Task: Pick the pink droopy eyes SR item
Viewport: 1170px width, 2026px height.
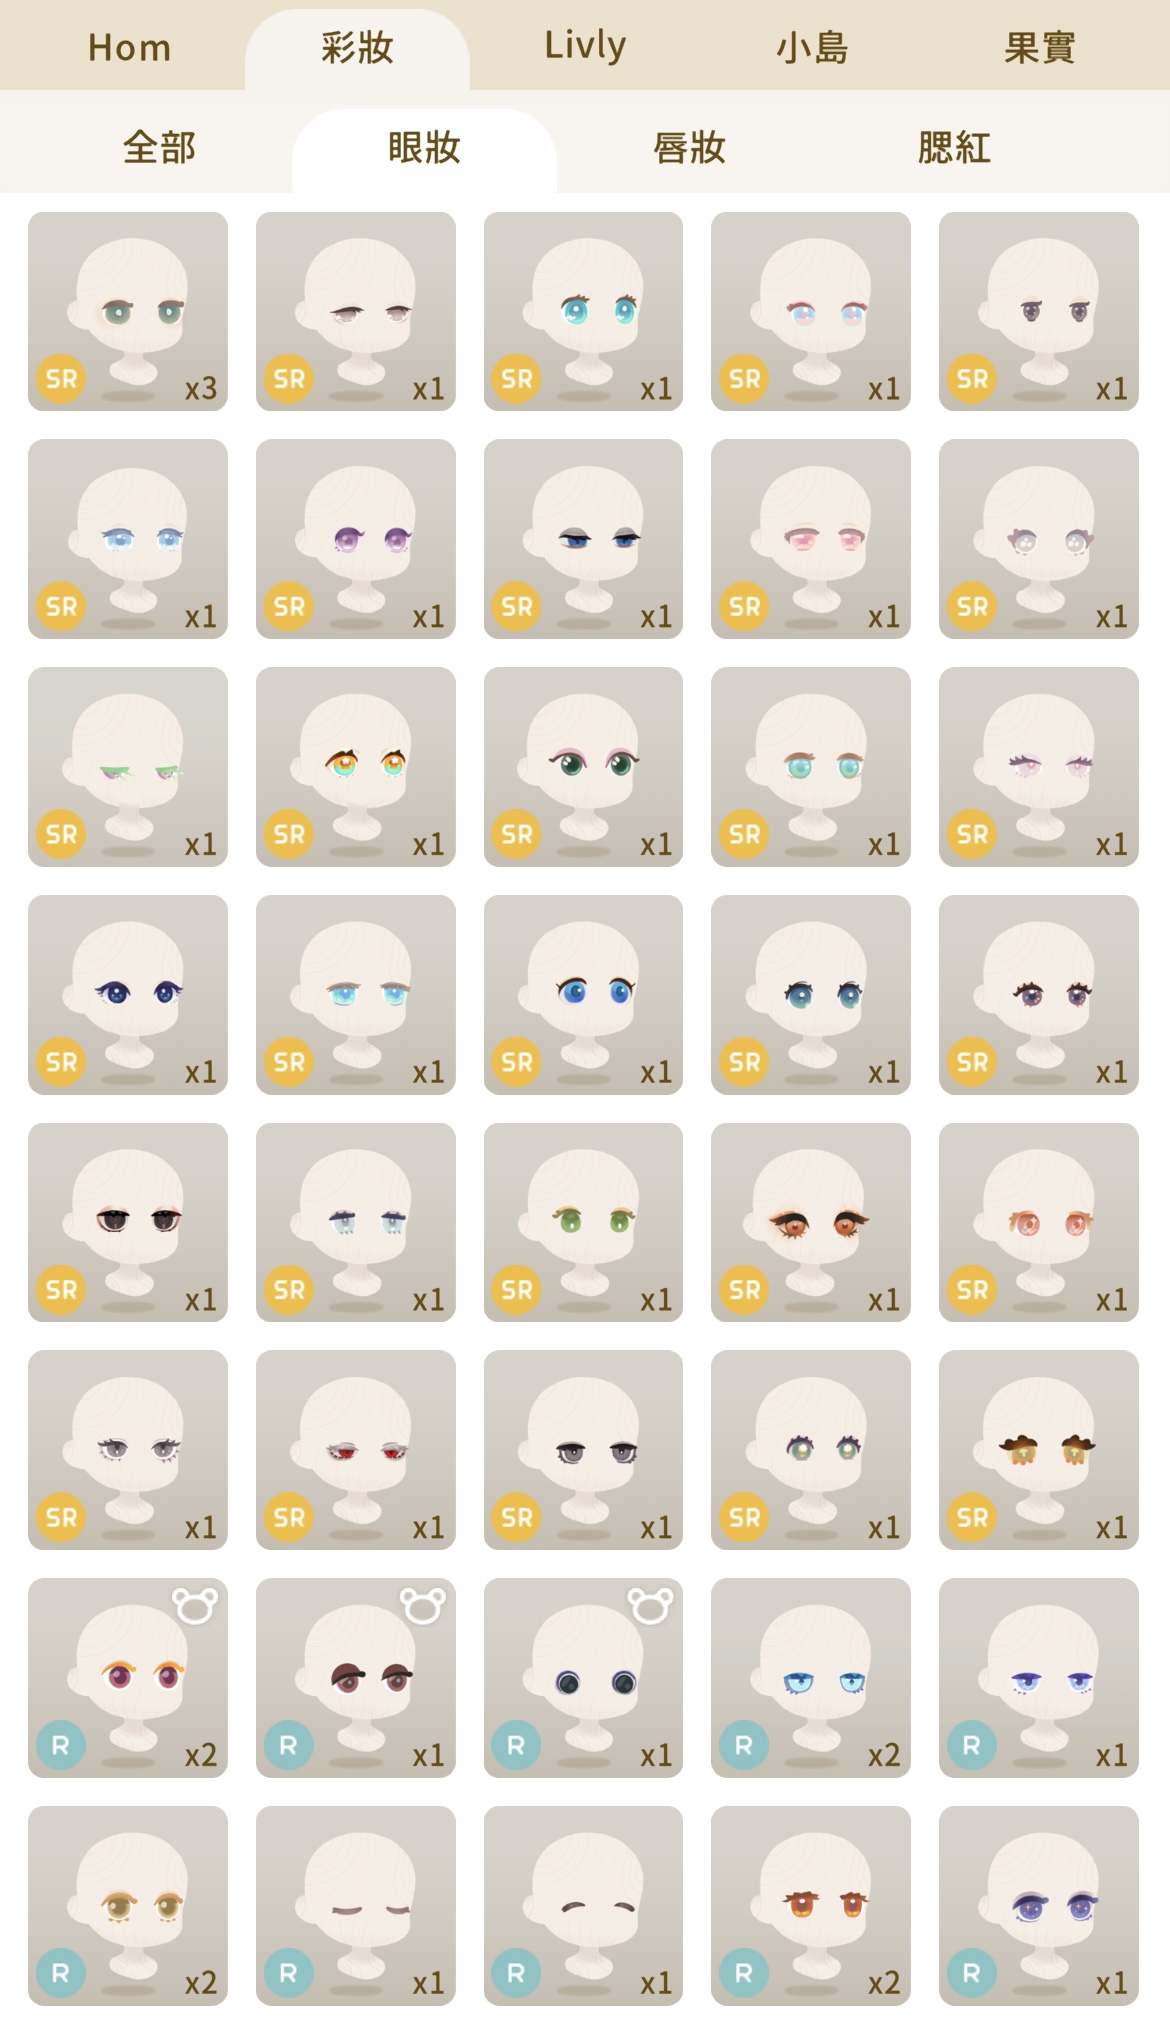Action: click(x=811, y=539)
